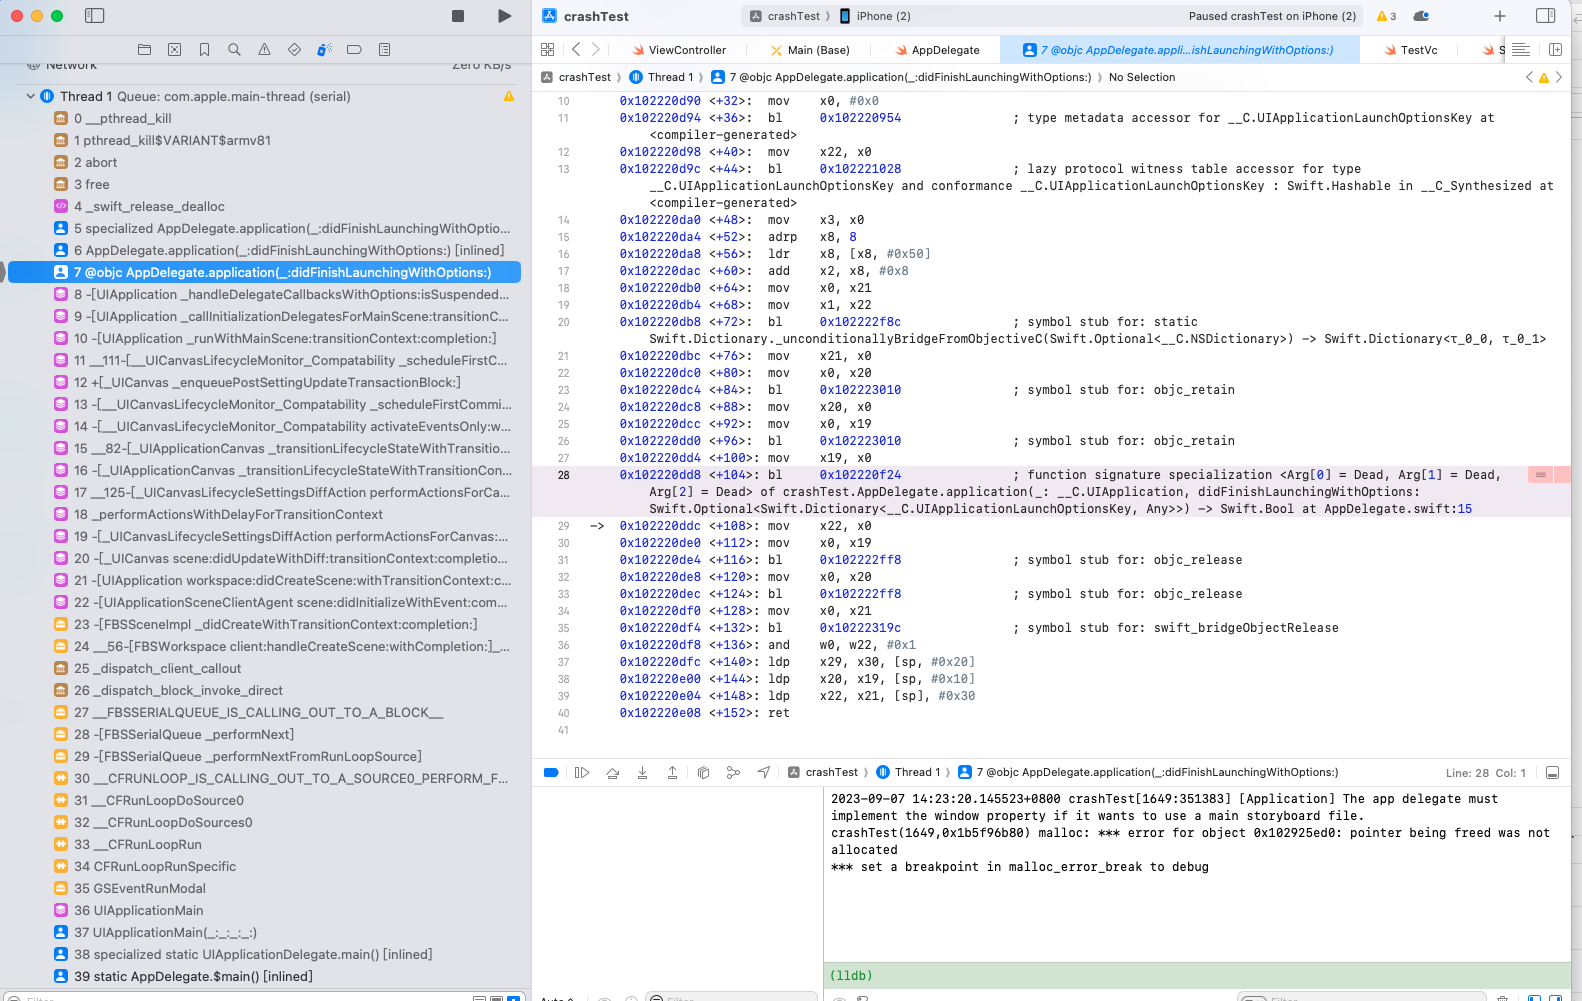Click into the (lldb) console prompt

(1197, 976)
